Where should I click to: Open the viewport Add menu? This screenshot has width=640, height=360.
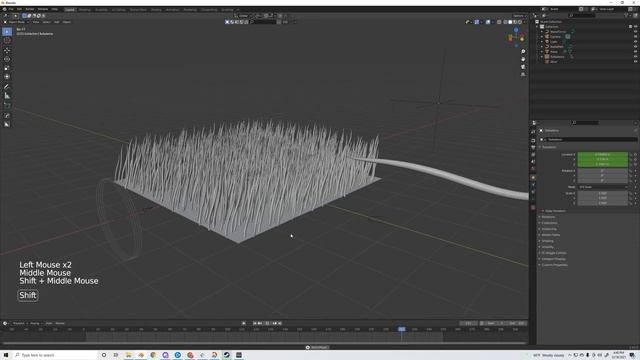[57, 22]
